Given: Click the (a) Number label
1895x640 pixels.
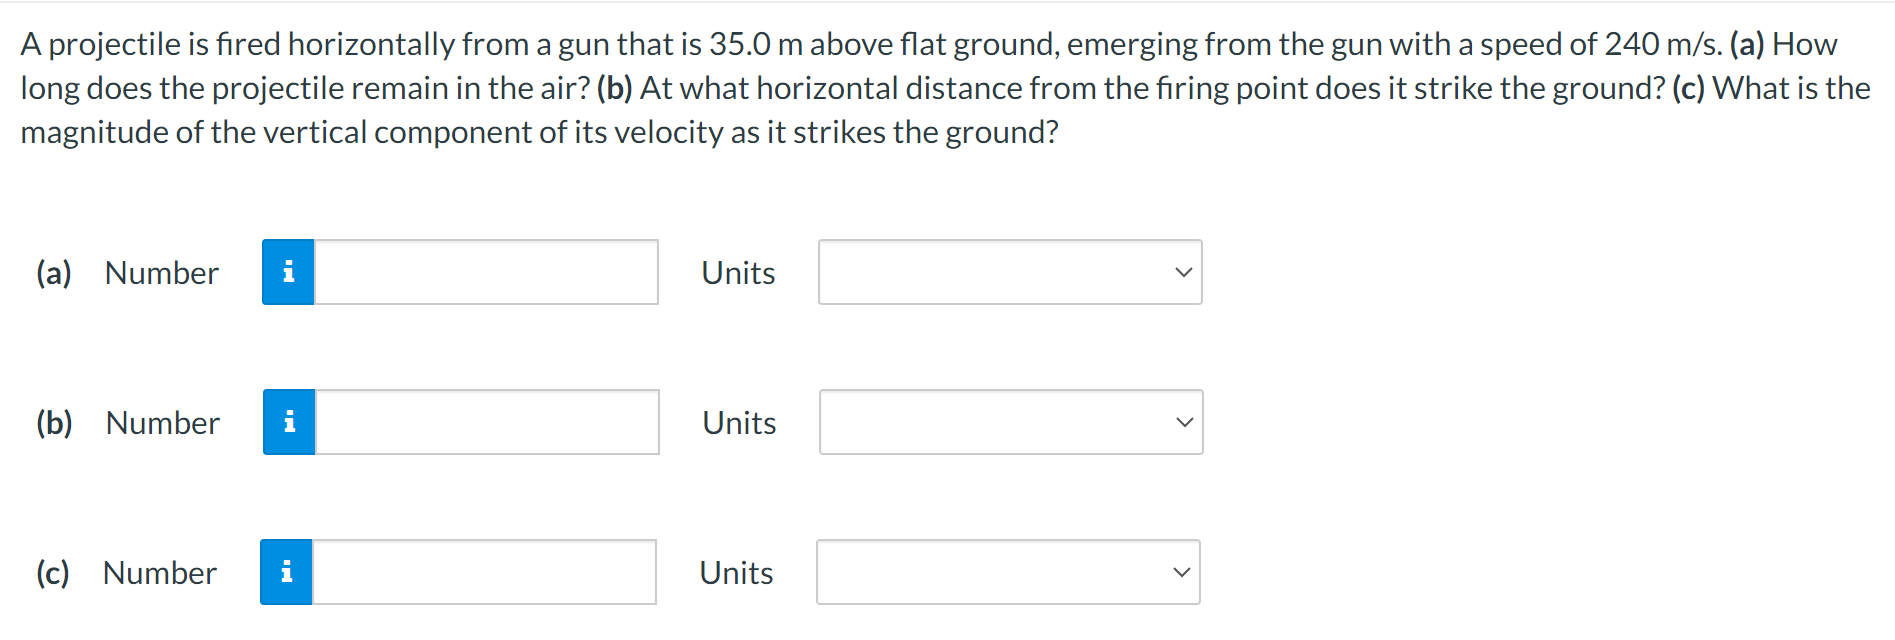Looking at the screenshot, I should click(161, 272).
